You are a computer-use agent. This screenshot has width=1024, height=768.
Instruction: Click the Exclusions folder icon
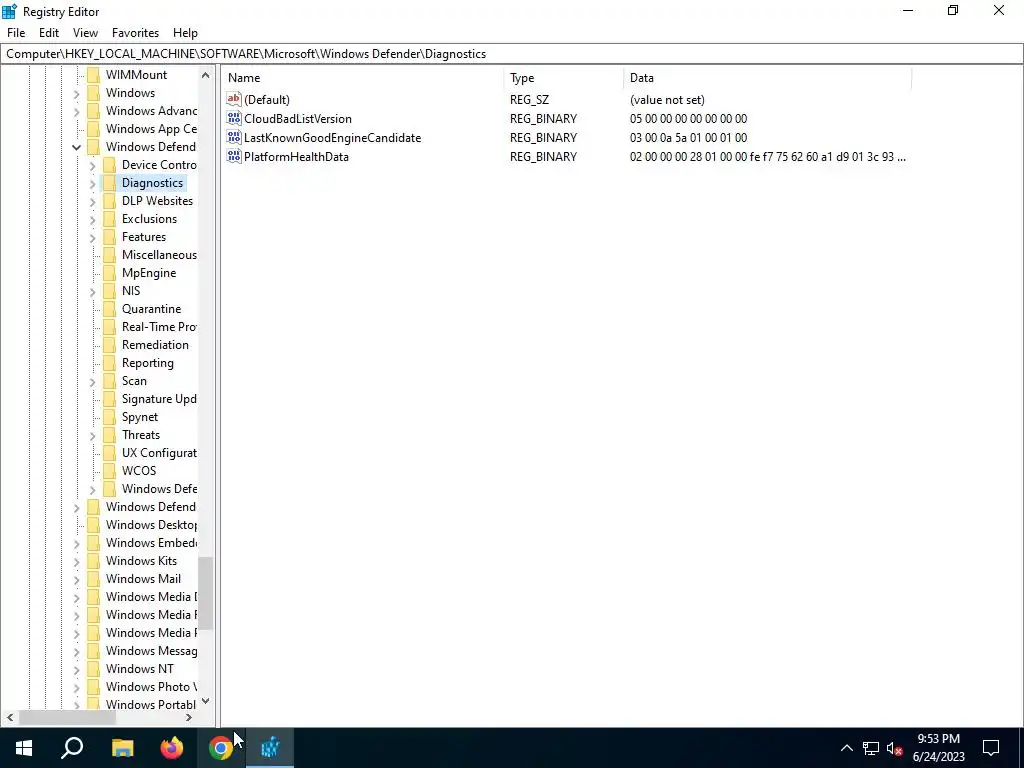(109, 219)
